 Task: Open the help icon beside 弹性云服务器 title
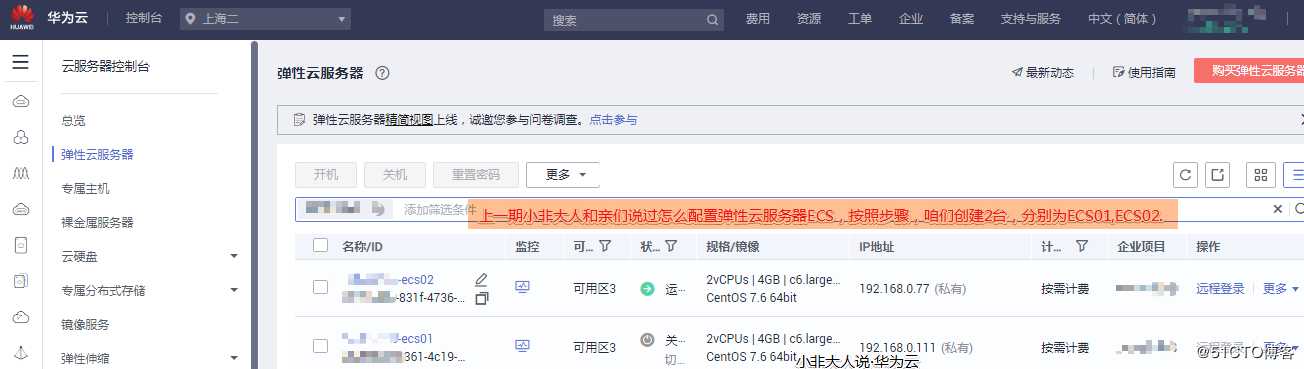pyautogui.click(x=382, y=73)
